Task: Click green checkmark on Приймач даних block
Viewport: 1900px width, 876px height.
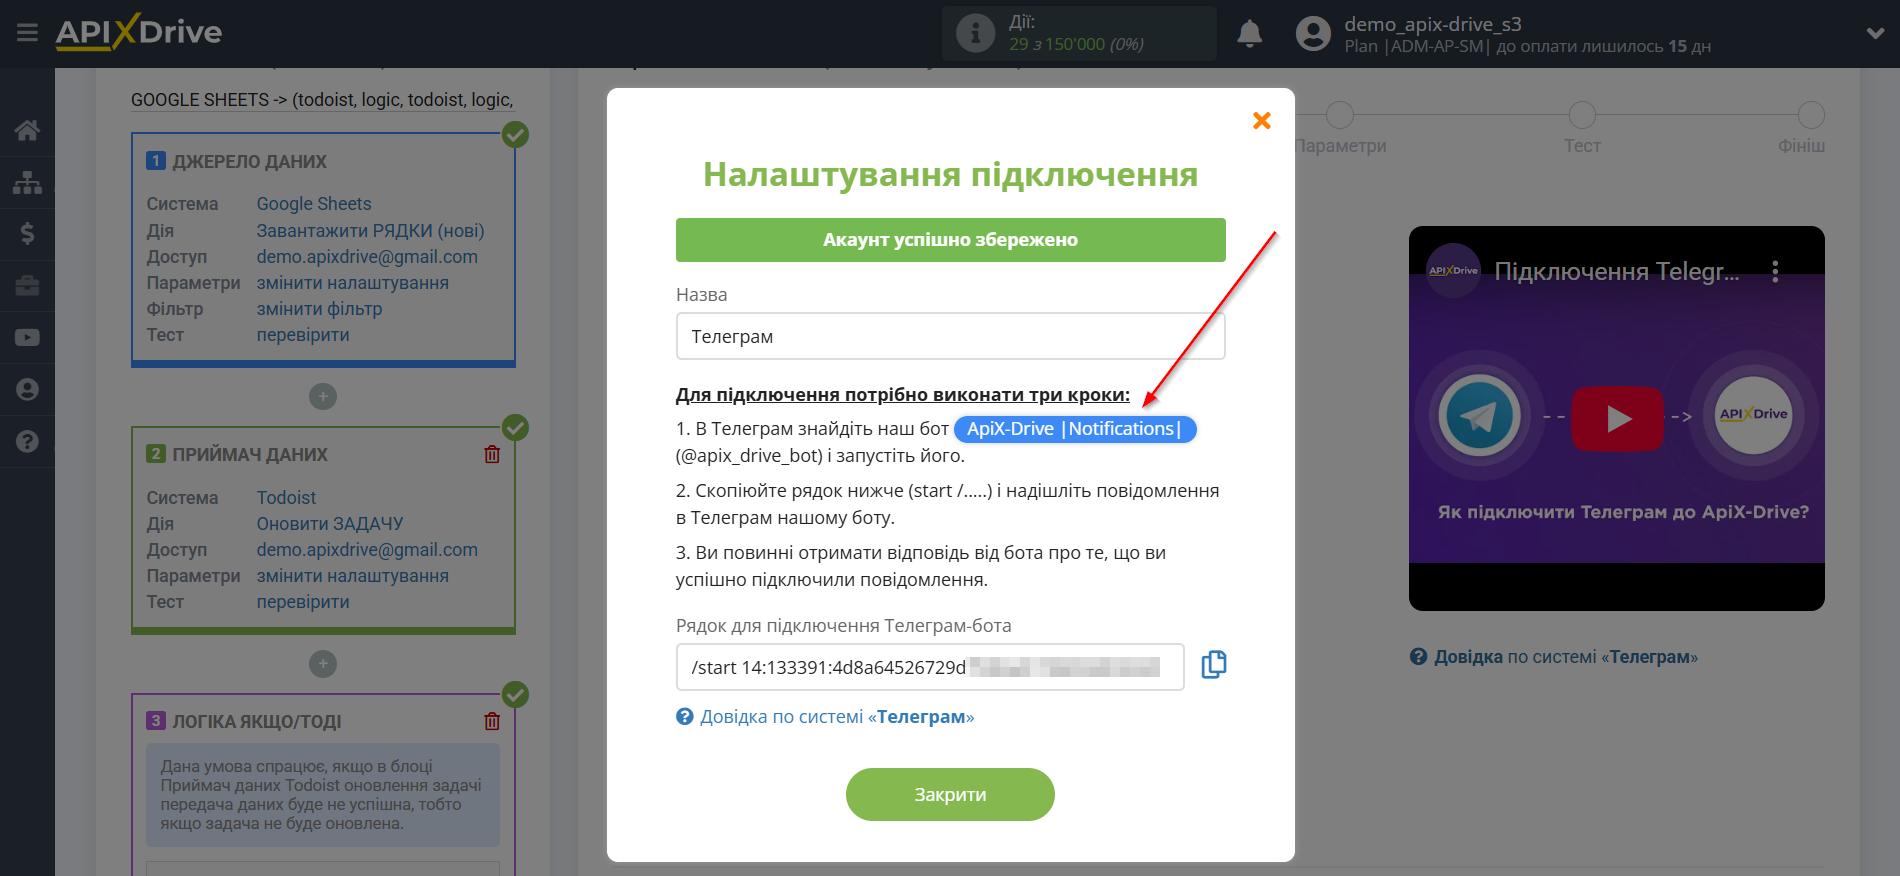Action: (x=515, y=428)
